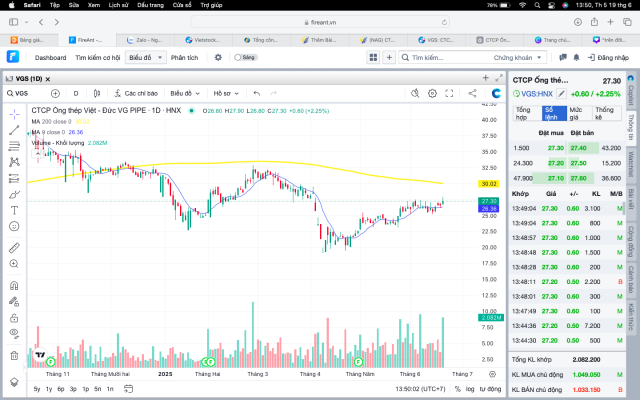Image resolution: width=640 pixels, height=400 pixels.
Task: Collapse the indicator legend arrow
Action: (38, 154)
